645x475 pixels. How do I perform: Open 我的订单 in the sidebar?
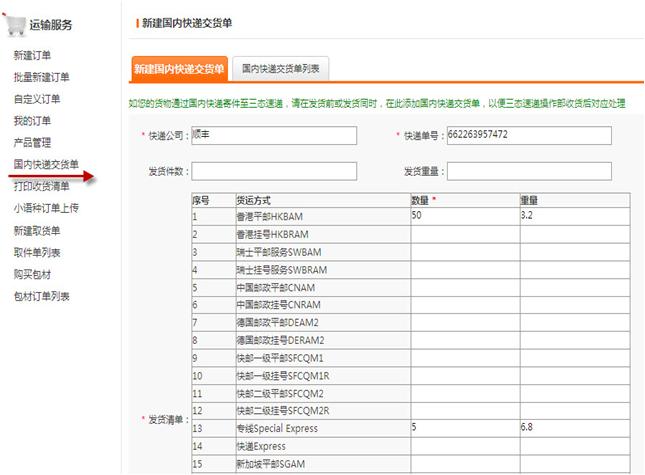32,121
